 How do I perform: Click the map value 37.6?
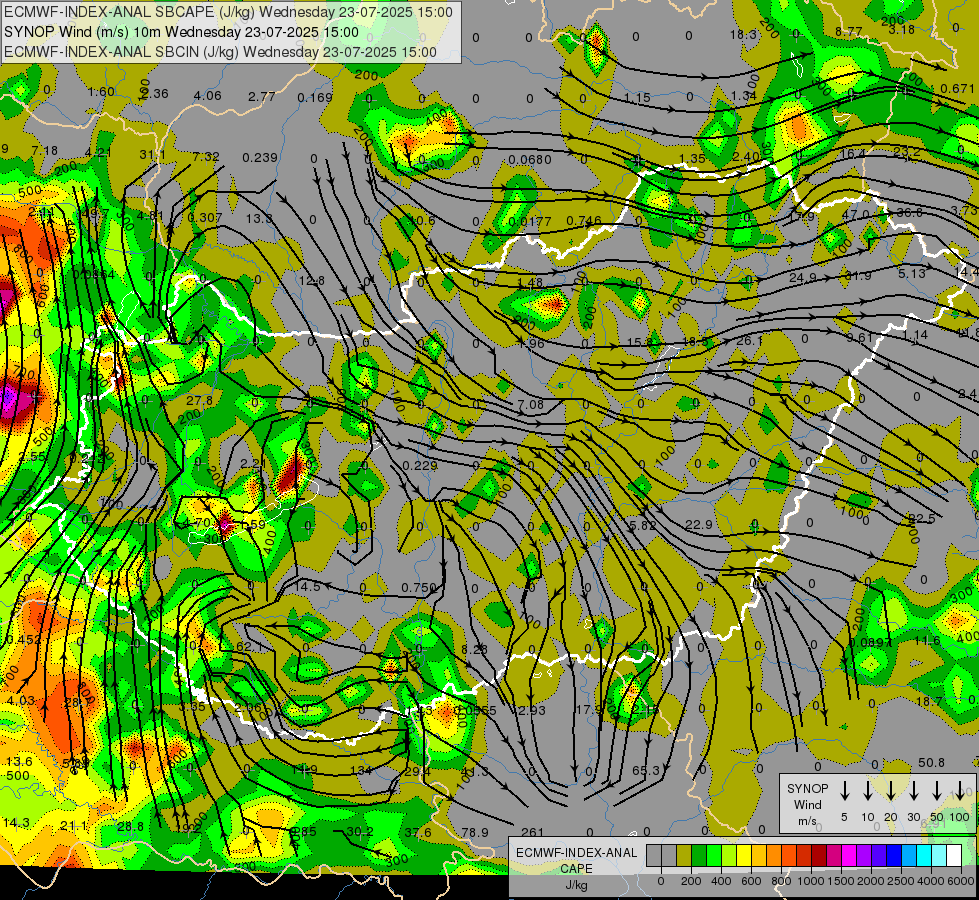(x=418, y=833)
